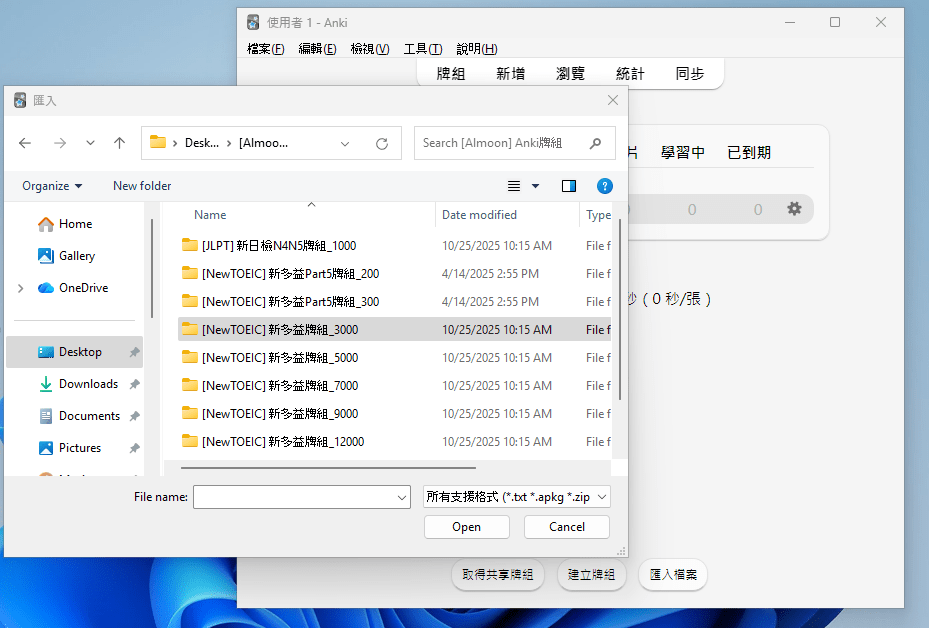Open the 工具(T) menu
The image size is (929, 628).
tap(422, 49)
